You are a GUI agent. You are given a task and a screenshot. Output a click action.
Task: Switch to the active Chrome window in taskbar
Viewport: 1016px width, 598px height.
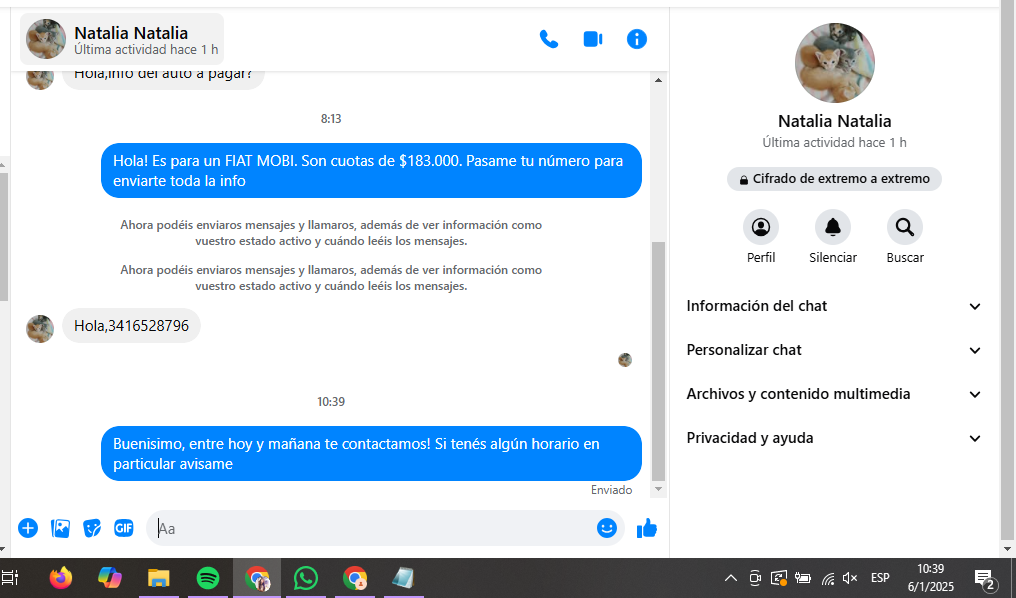coord(257,578)
